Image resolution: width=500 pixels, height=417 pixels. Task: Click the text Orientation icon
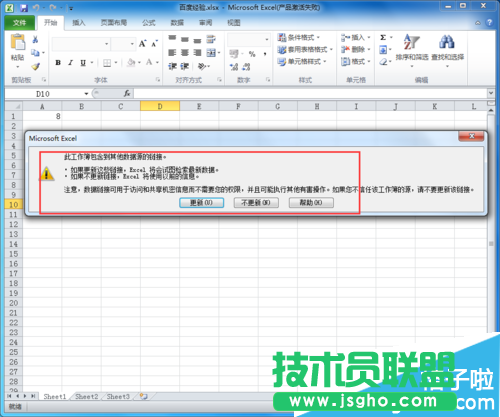point(202,66)
